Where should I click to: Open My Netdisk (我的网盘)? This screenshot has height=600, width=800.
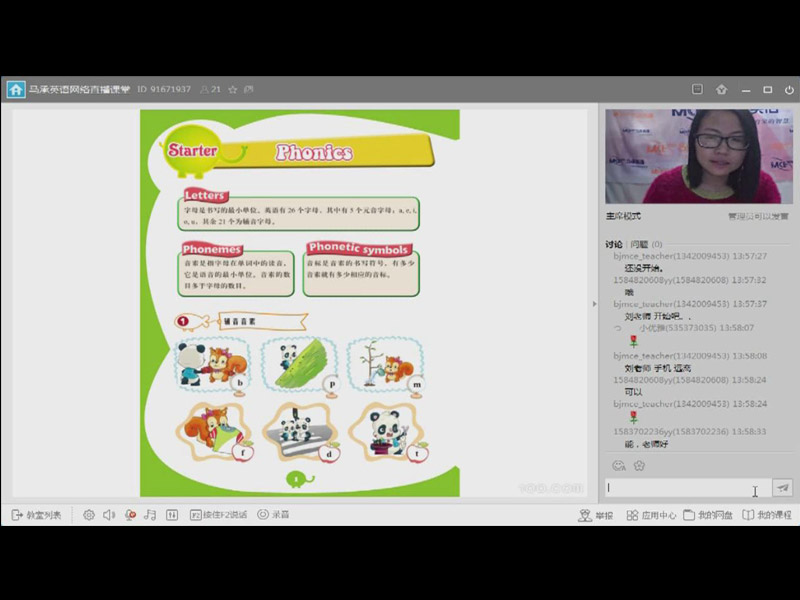pos(708,515)
